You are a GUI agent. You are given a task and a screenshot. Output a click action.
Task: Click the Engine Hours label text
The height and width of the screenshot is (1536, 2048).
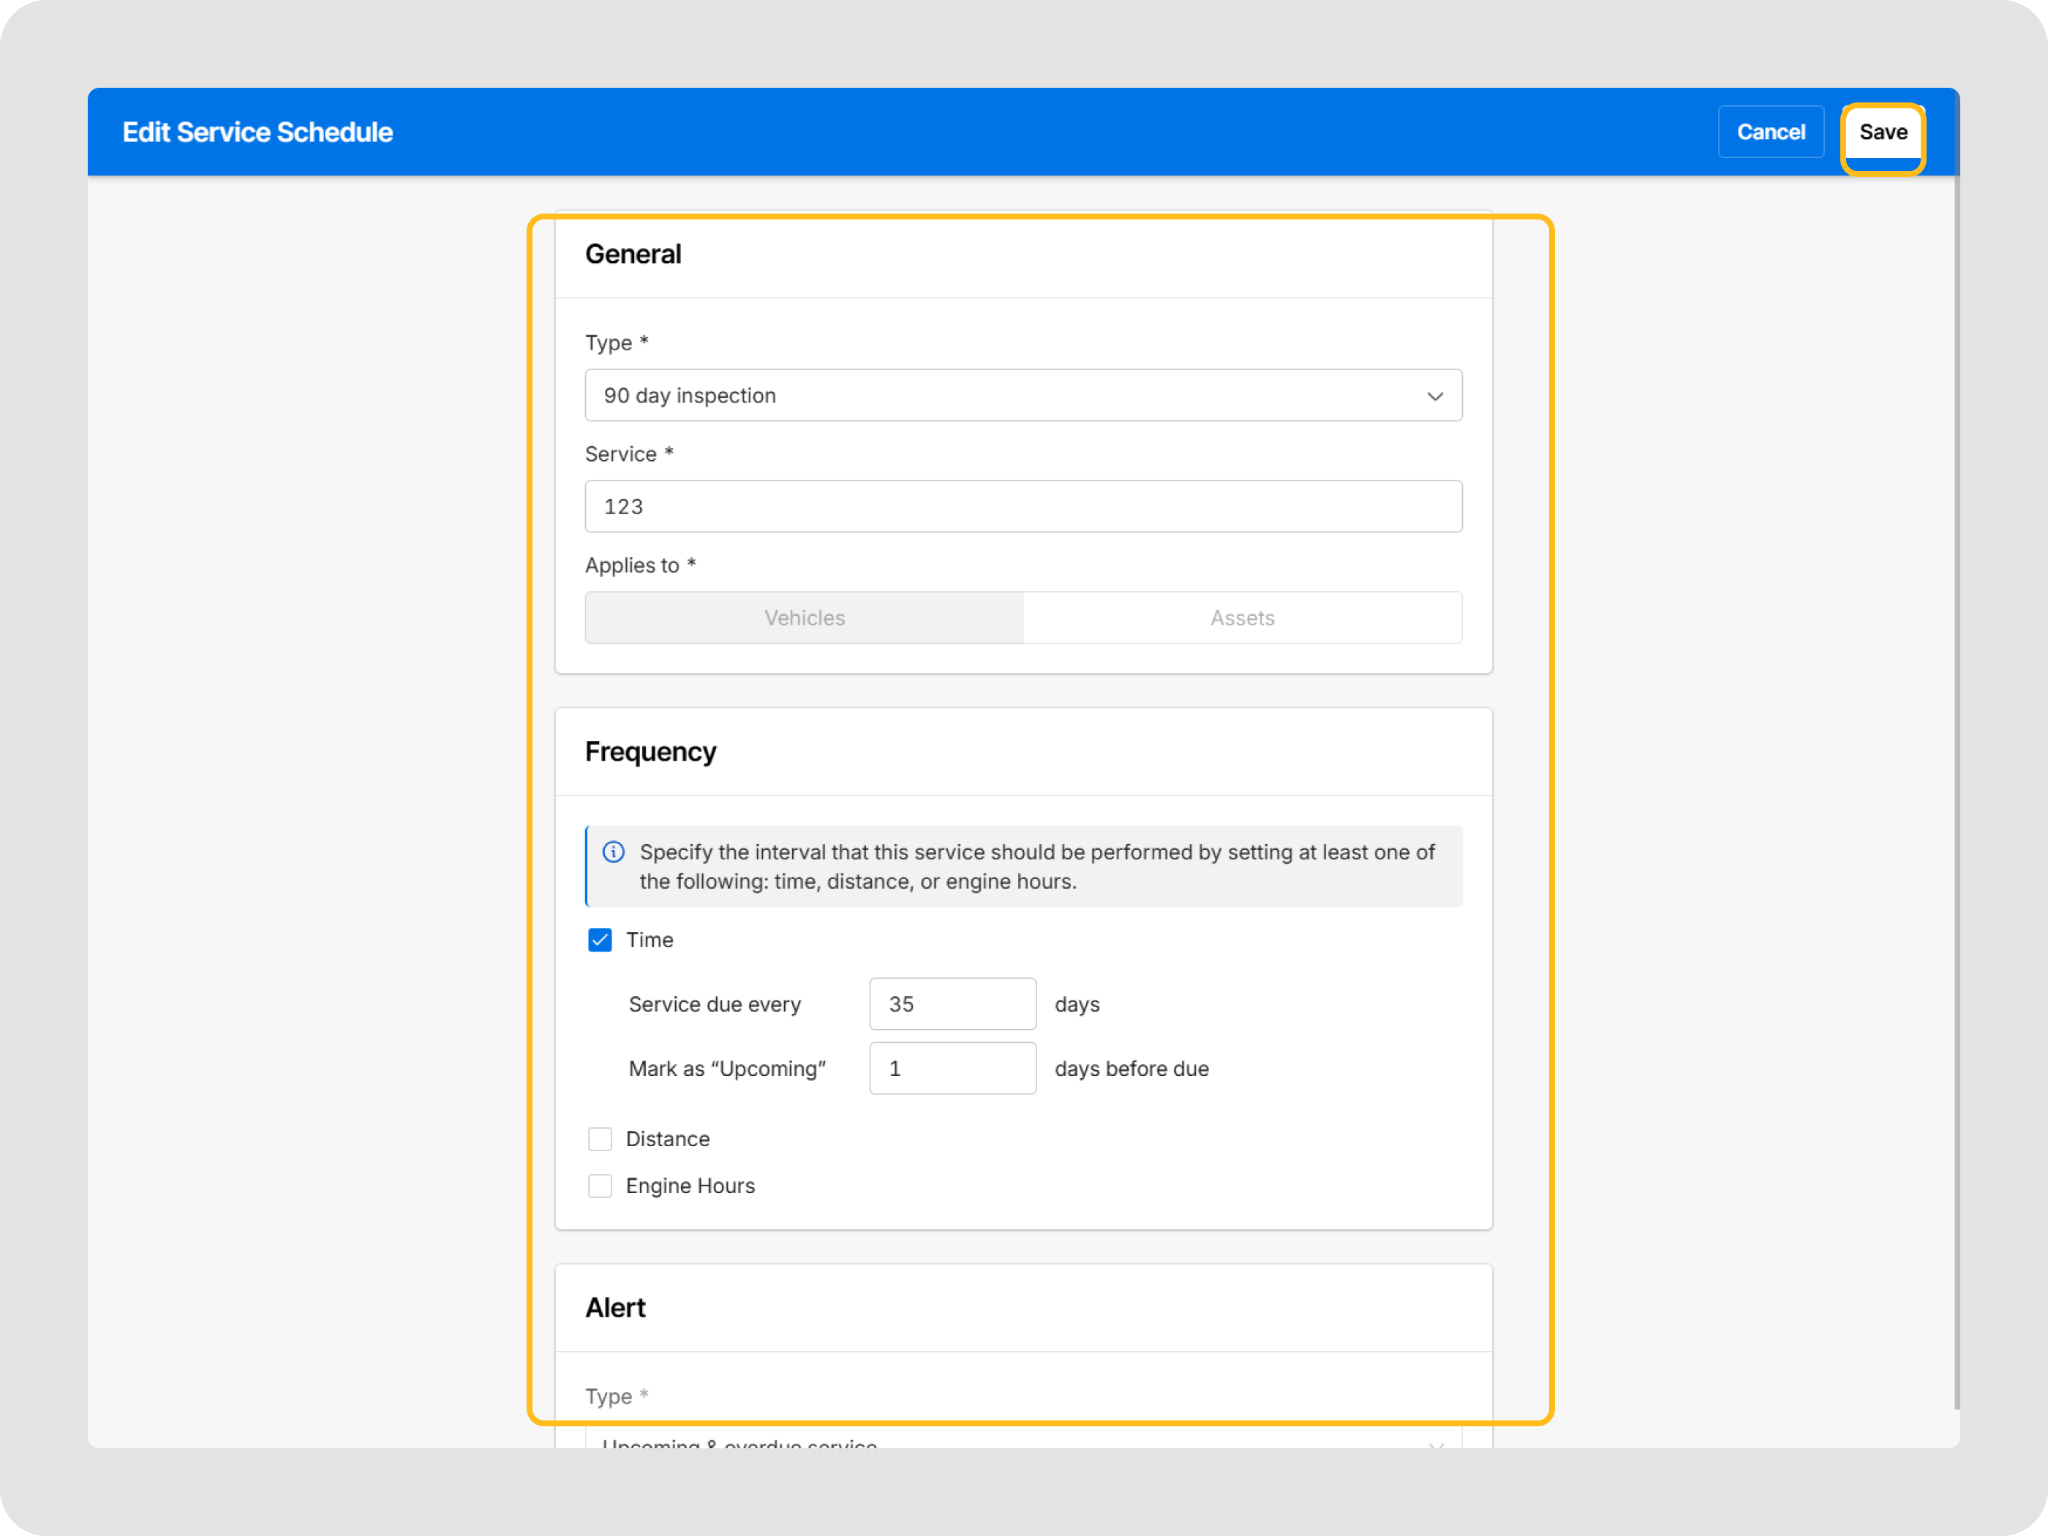click(x=690, y=1186)
